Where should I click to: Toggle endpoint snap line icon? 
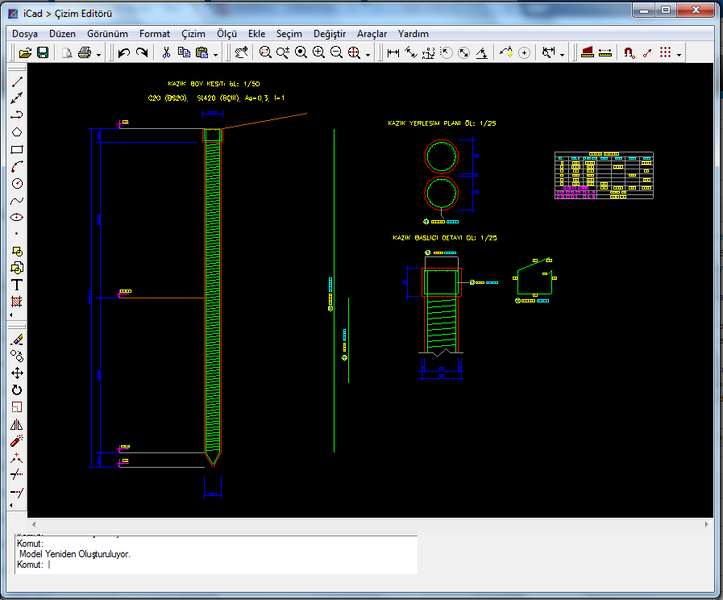pyautogui.click(x=647, y=53)
